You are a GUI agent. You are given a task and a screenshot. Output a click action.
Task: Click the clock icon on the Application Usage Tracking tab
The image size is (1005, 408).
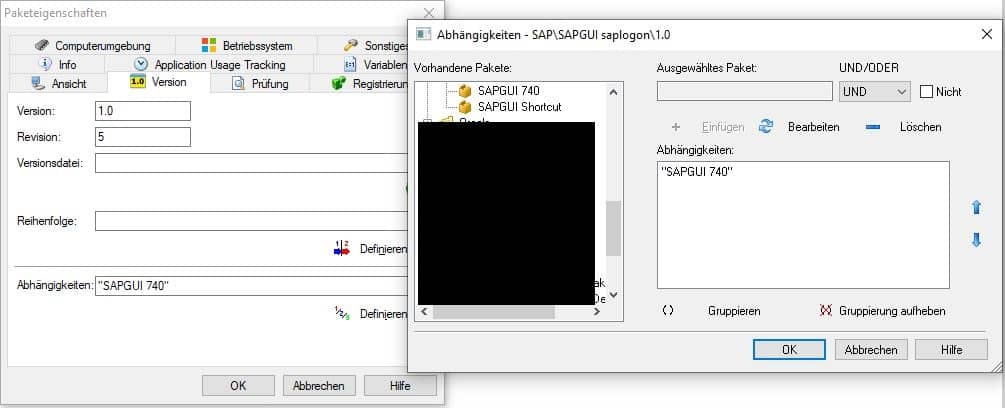[141, 64]
